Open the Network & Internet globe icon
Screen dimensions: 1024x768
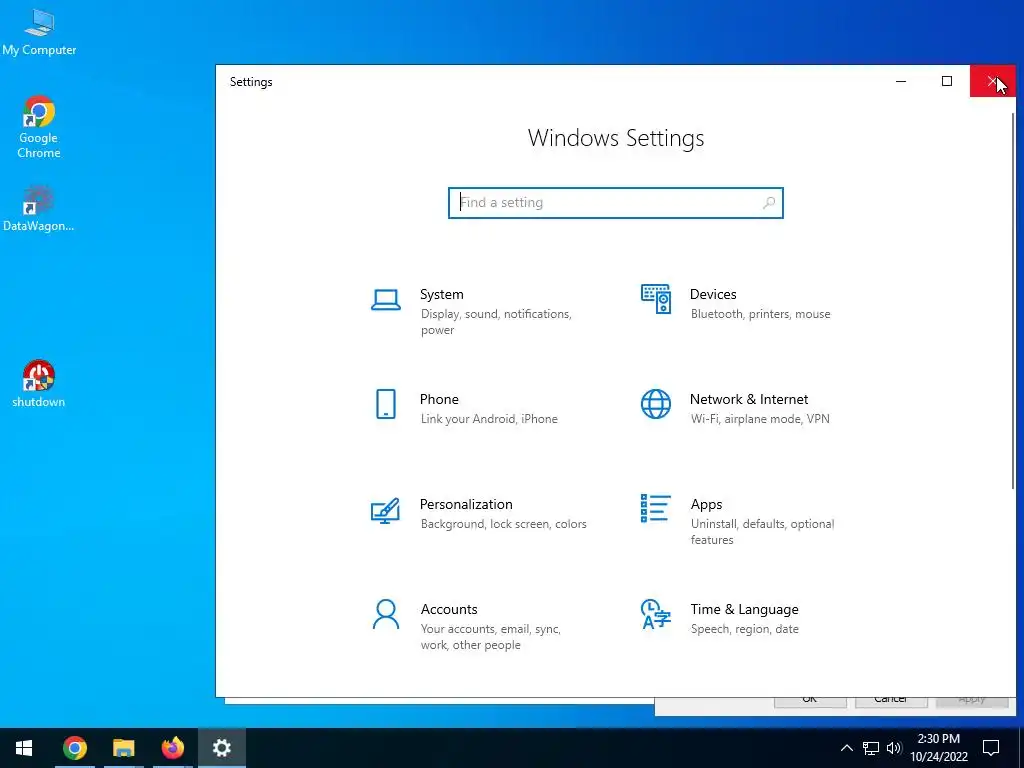pyautogui.click(x=656, y=404)
